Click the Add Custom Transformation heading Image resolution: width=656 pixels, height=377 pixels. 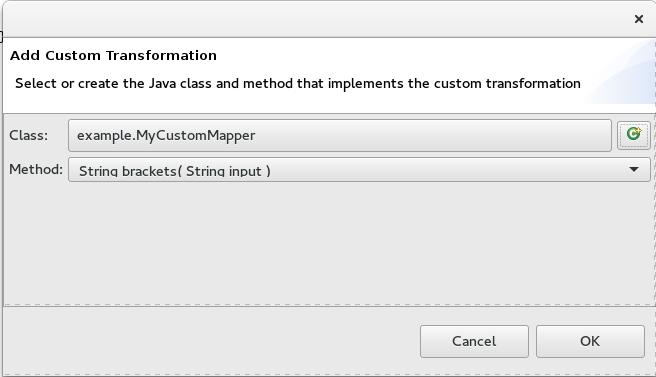point(113,56)
